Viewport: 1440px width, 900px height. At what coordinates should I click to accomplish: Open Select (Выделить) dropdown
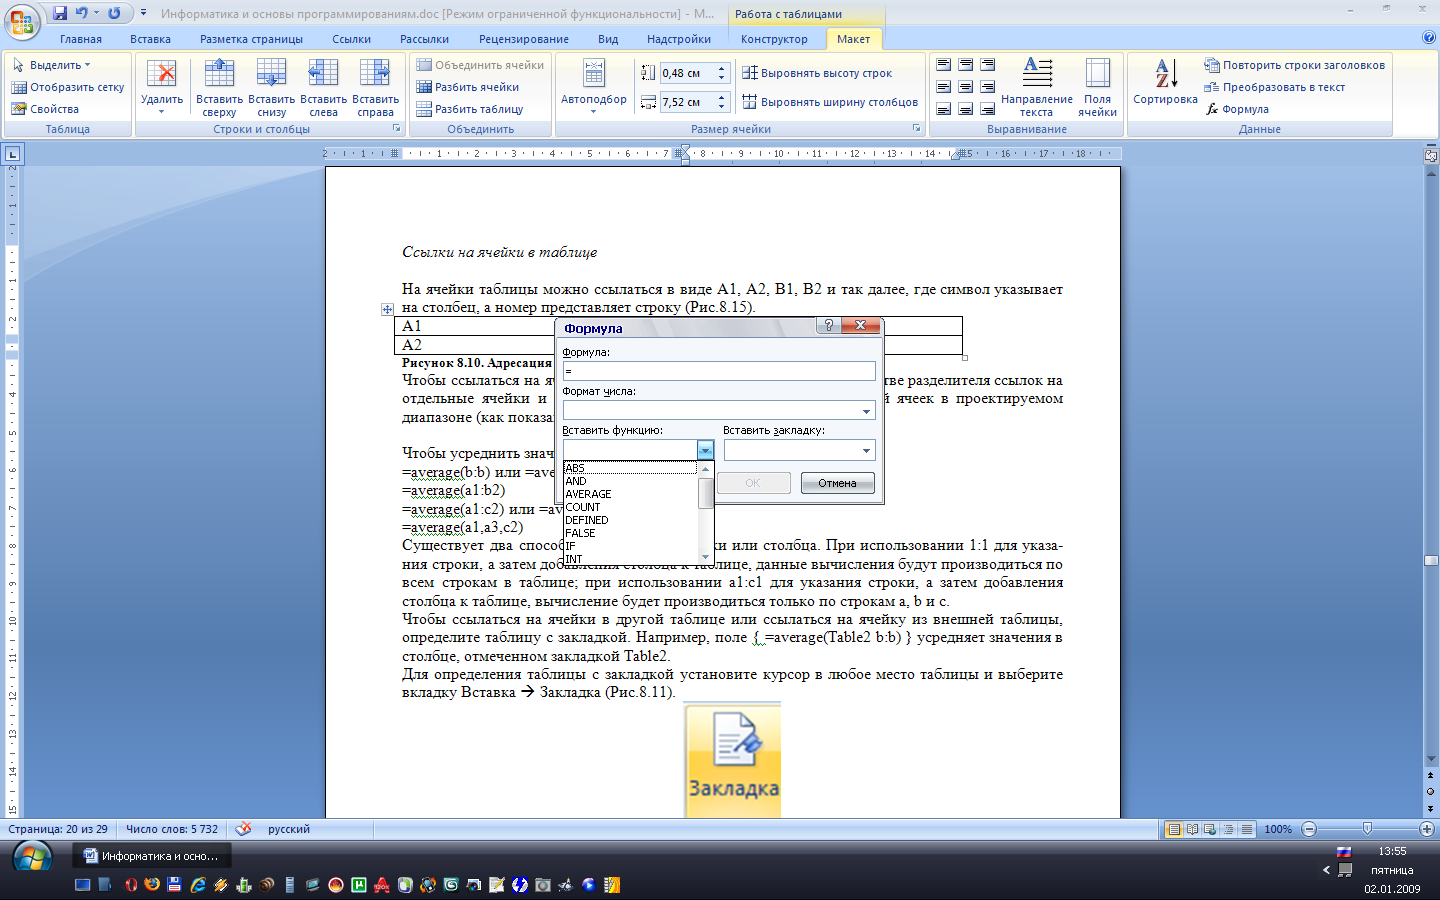tap(51, 65)
